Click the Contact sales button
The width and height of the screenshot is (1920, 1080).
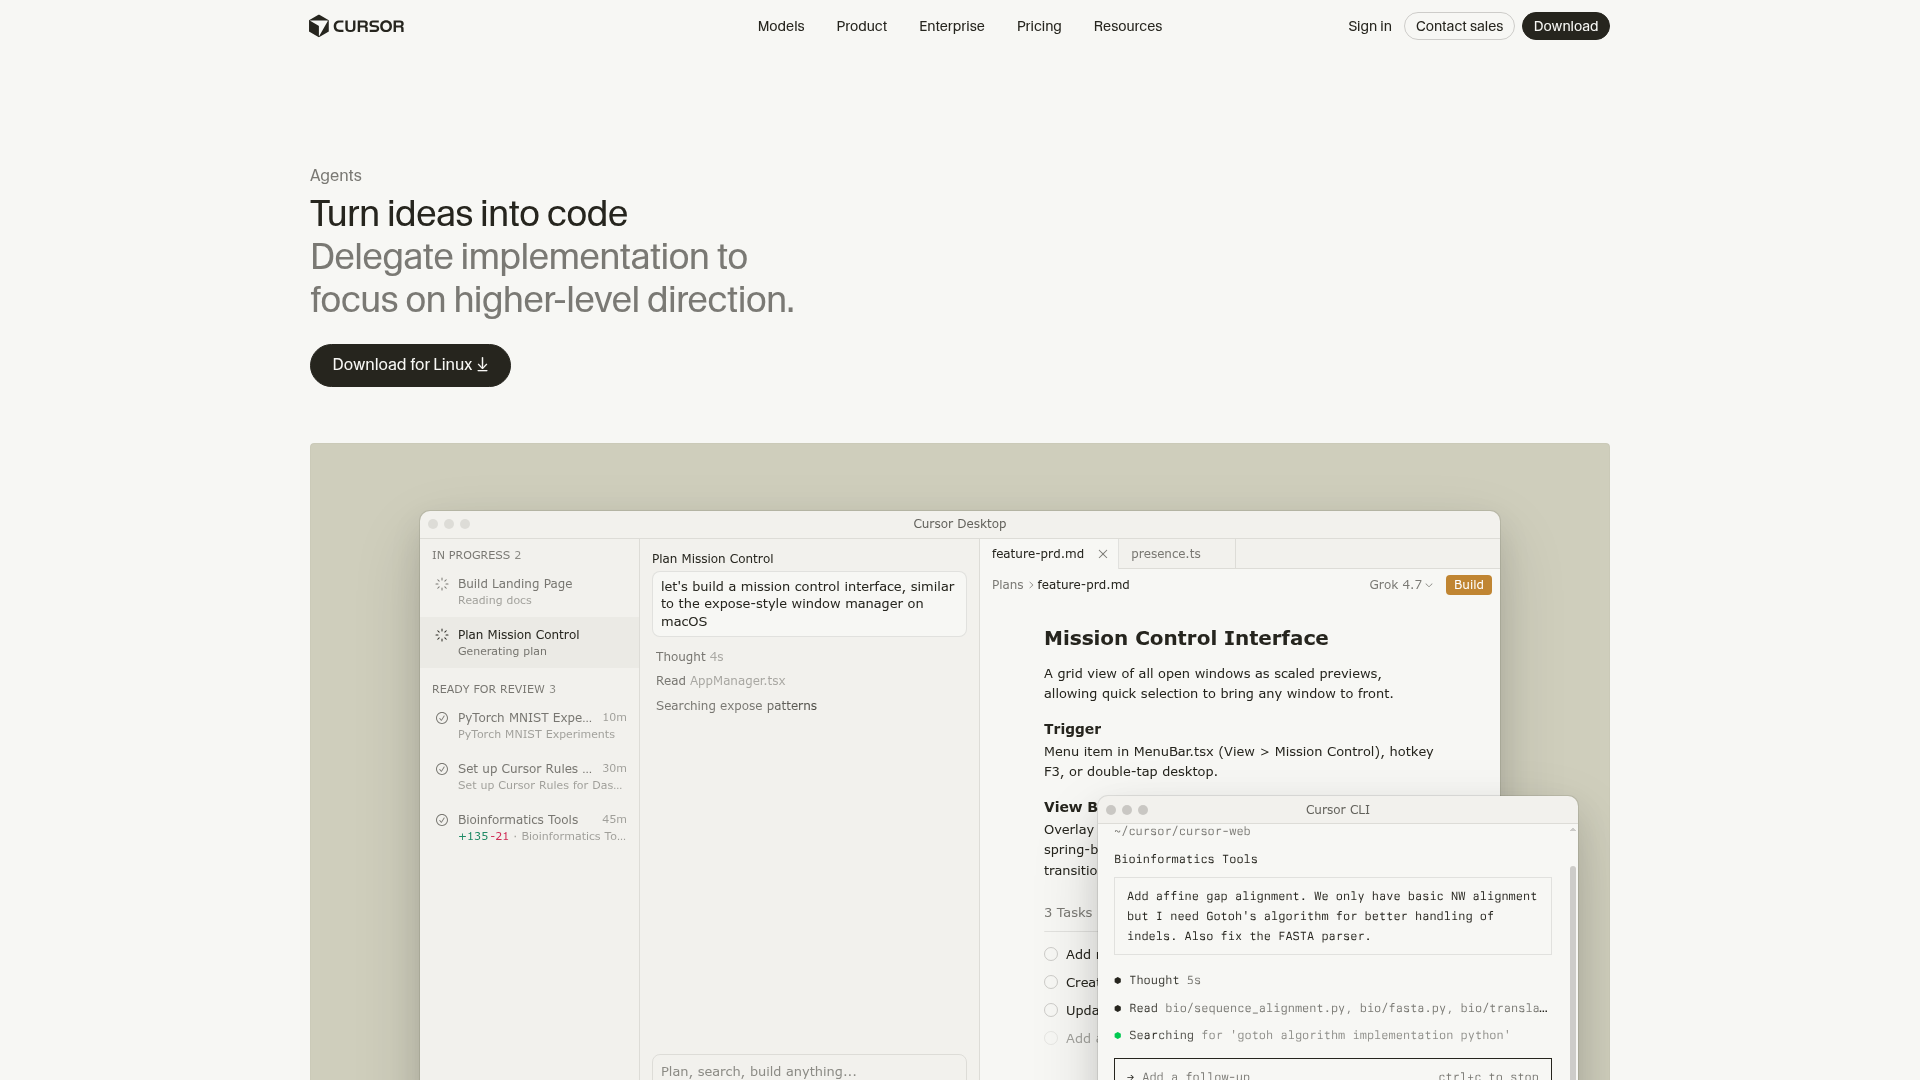coord(1459,26)
